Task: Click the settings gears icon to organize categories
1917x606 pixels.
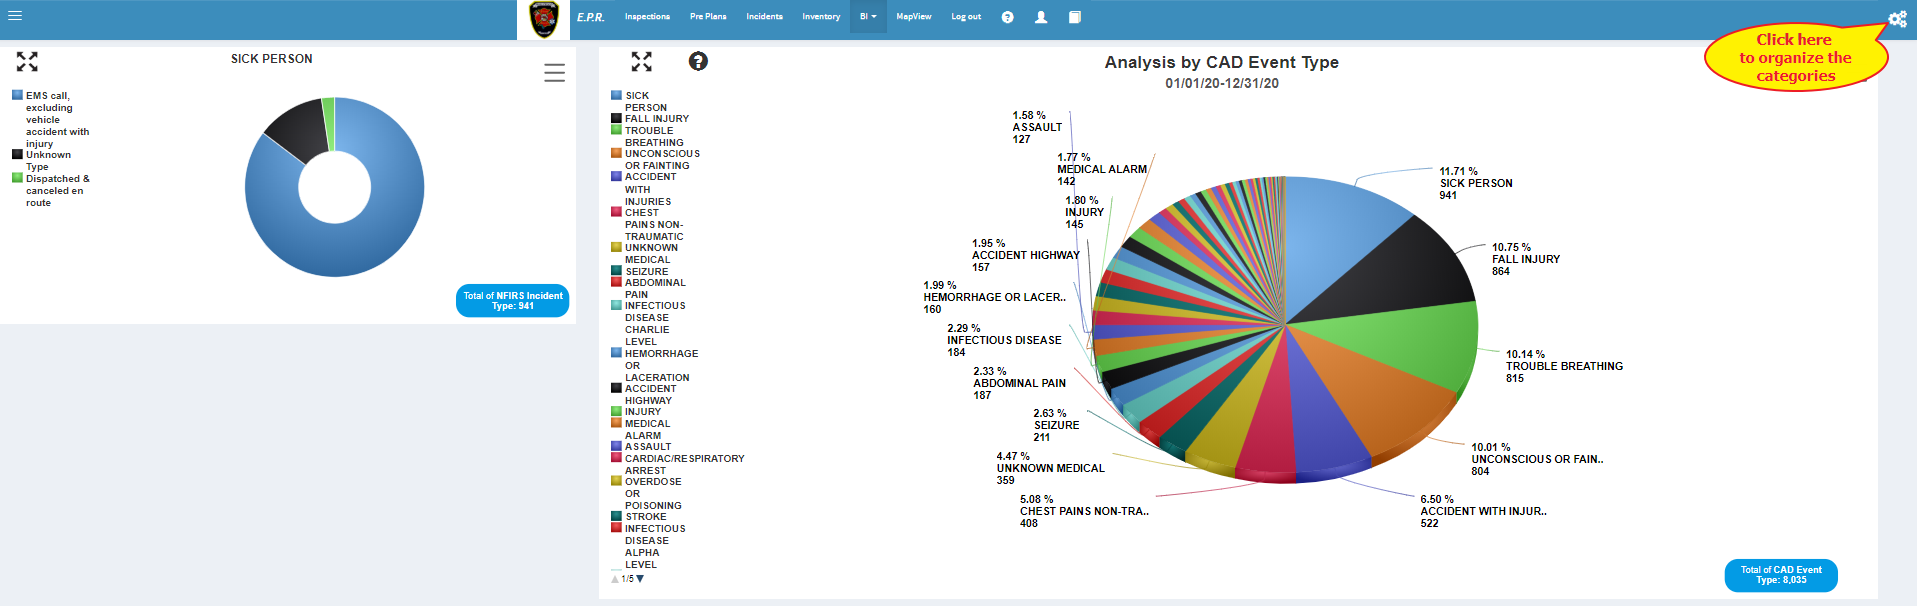Action: point(1897,19)
